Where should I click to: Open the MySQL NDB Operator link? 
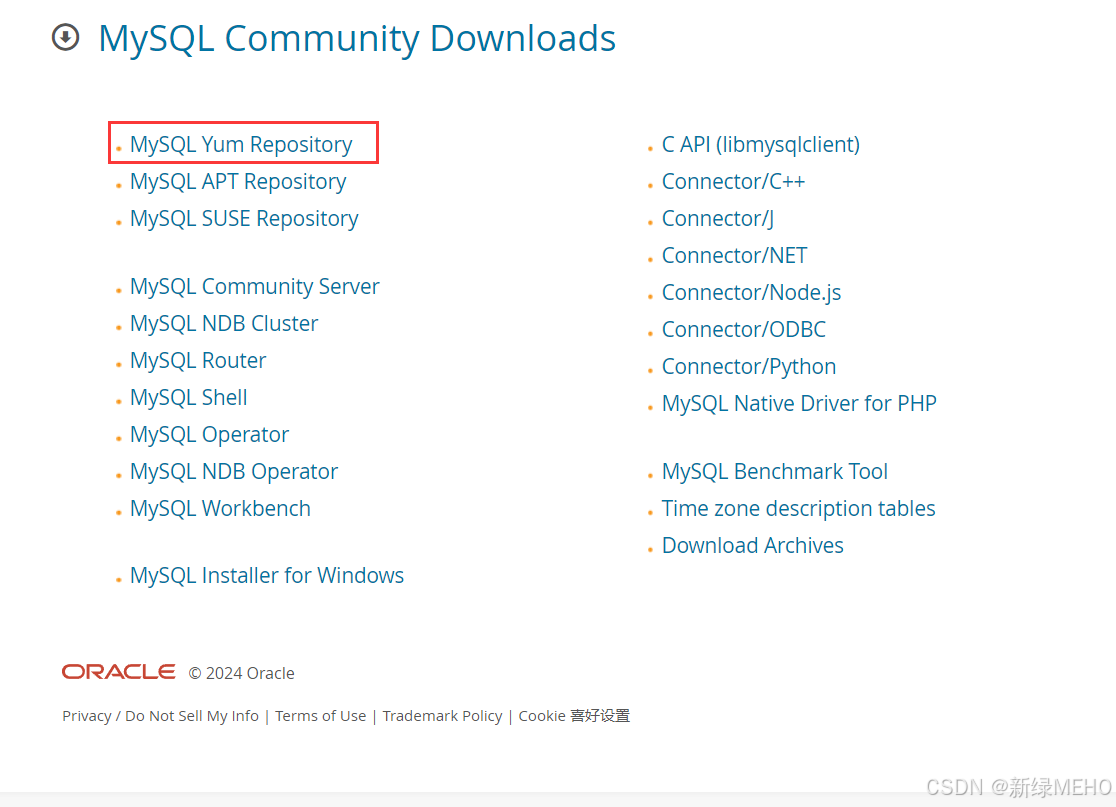233,471
